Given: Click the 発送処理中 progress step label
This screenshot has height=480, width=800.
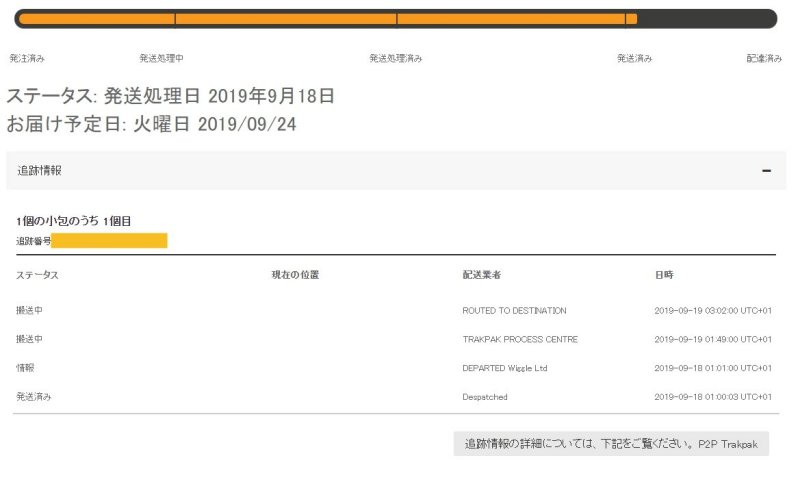Looking at the screenshot, I should 161,59.
